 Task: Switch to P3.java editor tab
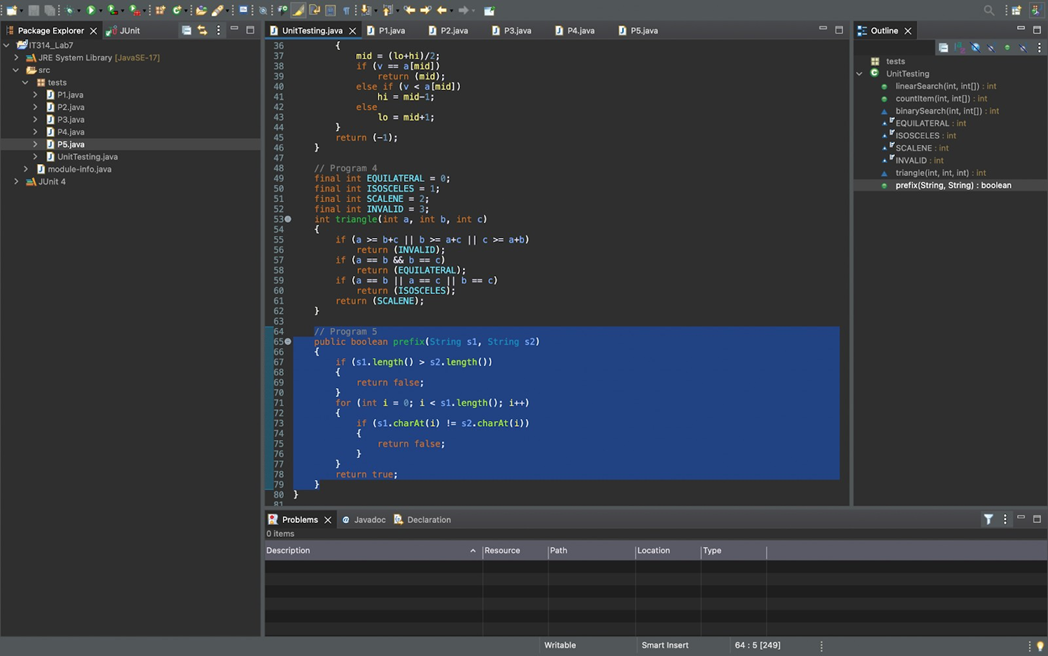511,31
